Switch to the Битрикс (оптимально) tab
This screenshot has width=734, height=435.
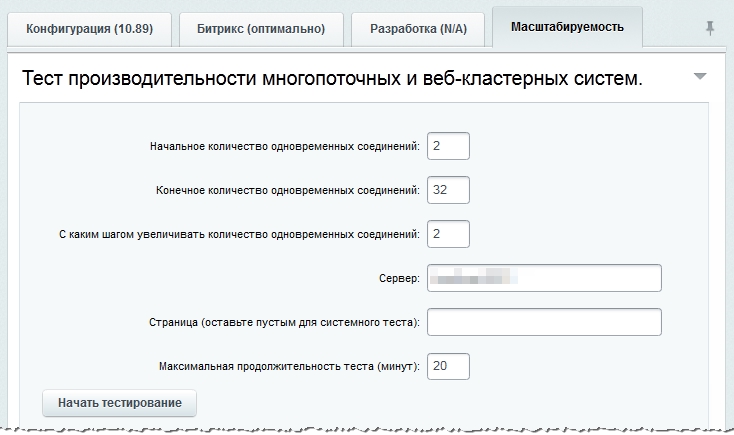point(262,29)
